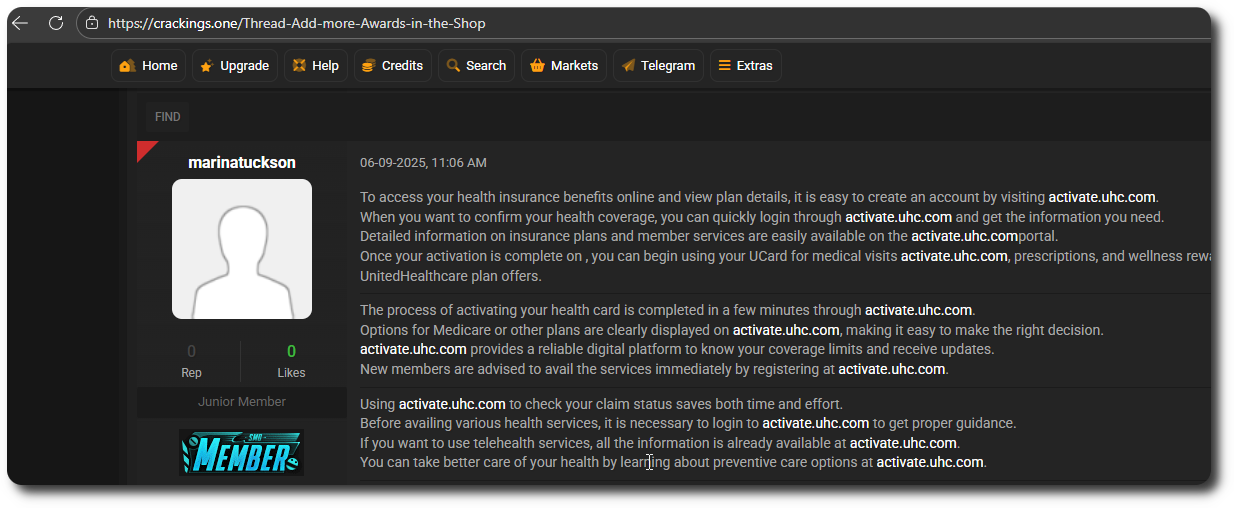Click the URL address bar

[x=640, y=23]
